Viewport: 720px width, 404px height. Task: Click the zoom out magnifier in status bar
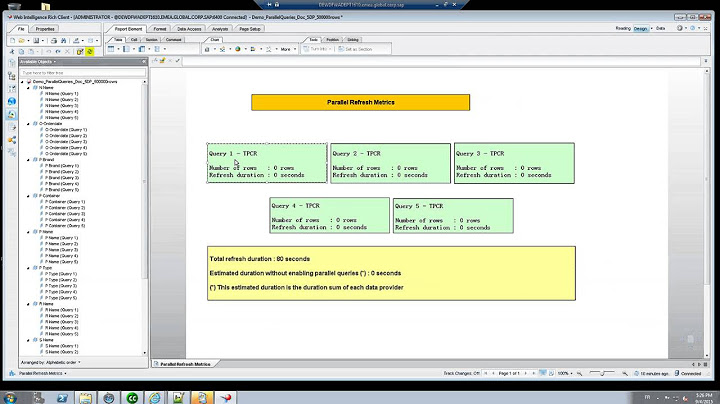(x=579, y=374)
